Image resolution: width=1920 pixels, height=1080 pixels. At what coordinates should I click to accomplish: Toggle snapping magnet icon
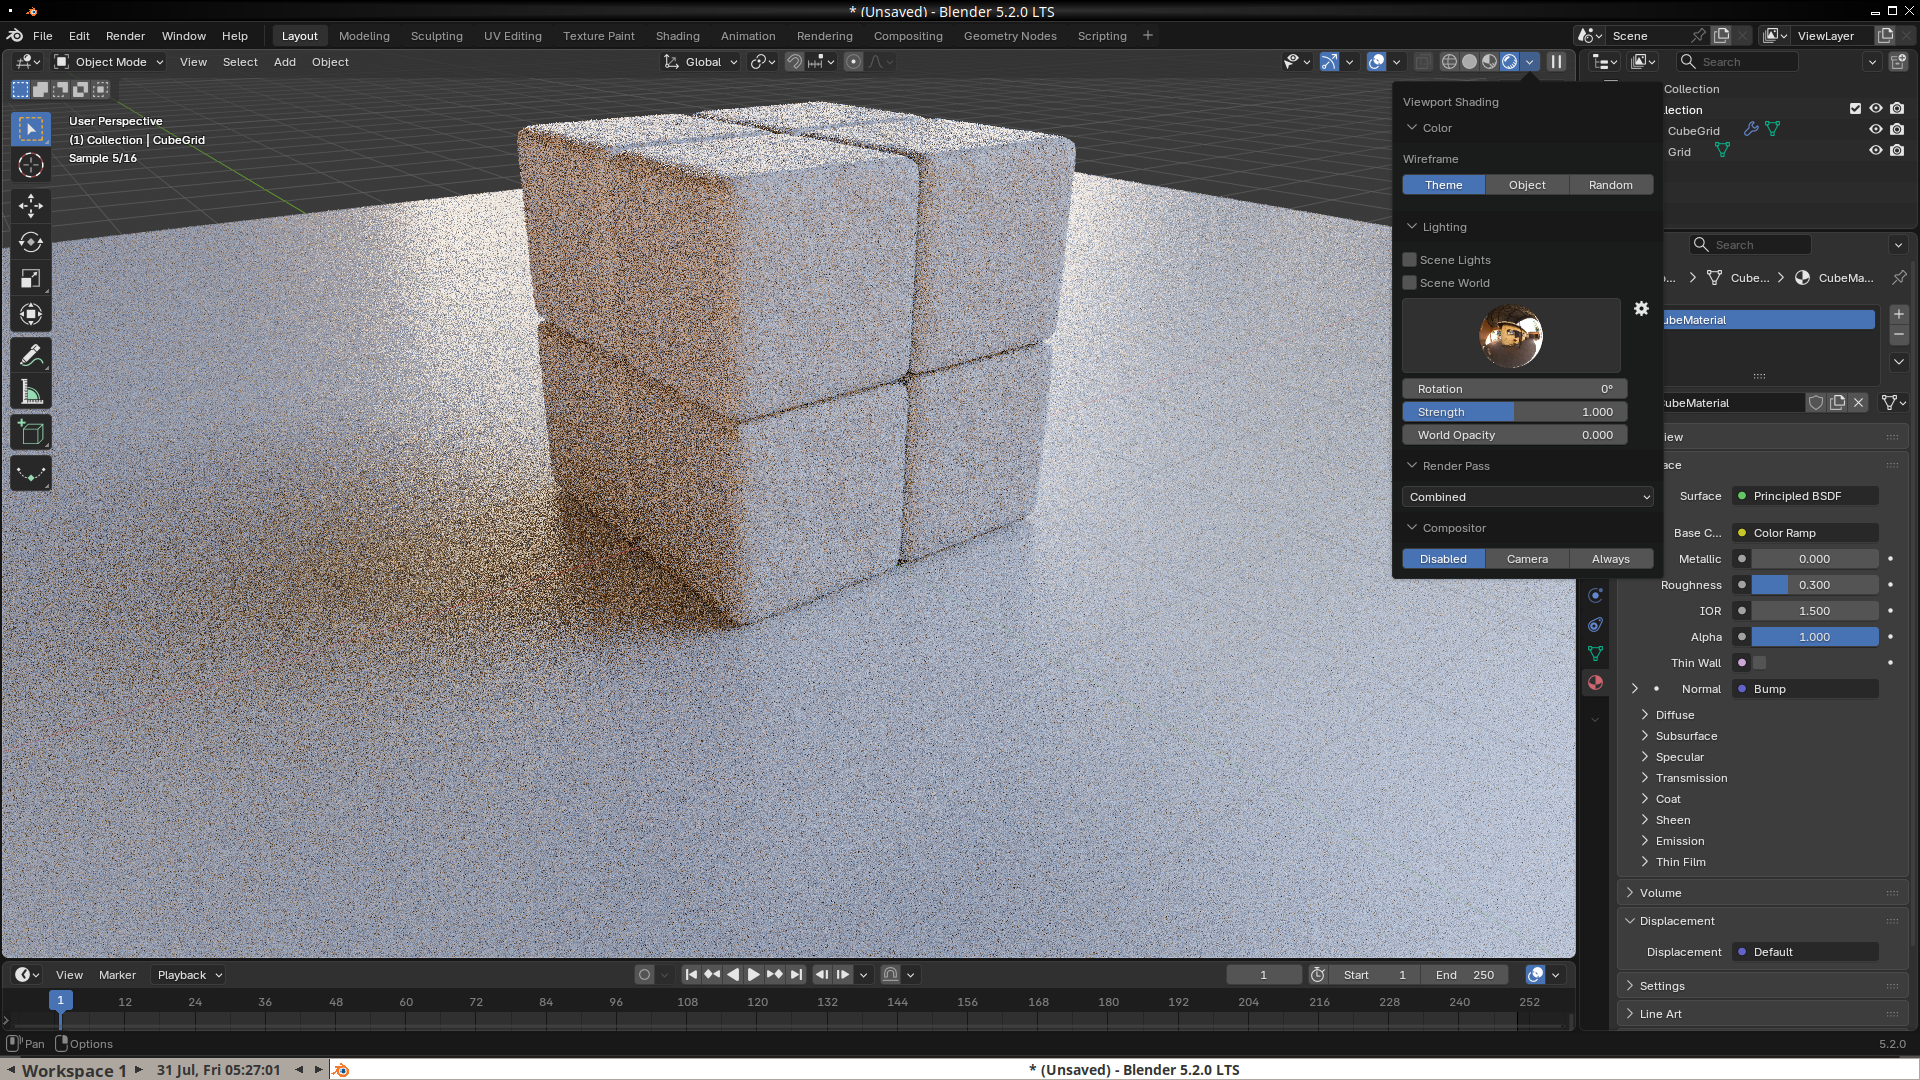[x=794, y=62]
